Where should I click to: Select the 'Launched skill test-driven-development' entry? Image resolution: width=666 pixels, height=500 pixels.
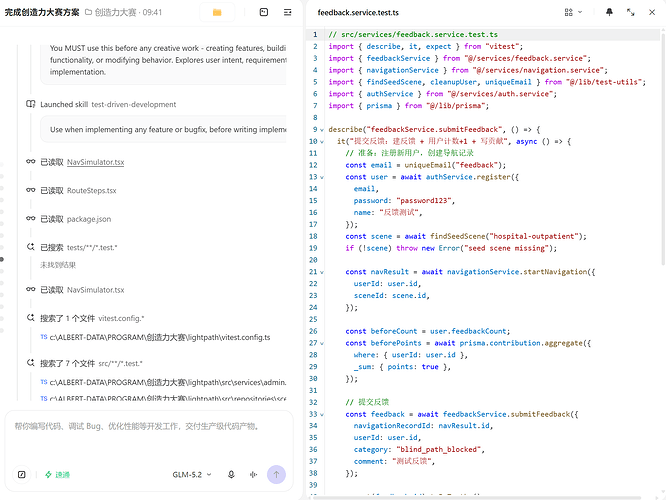point(108,105)
